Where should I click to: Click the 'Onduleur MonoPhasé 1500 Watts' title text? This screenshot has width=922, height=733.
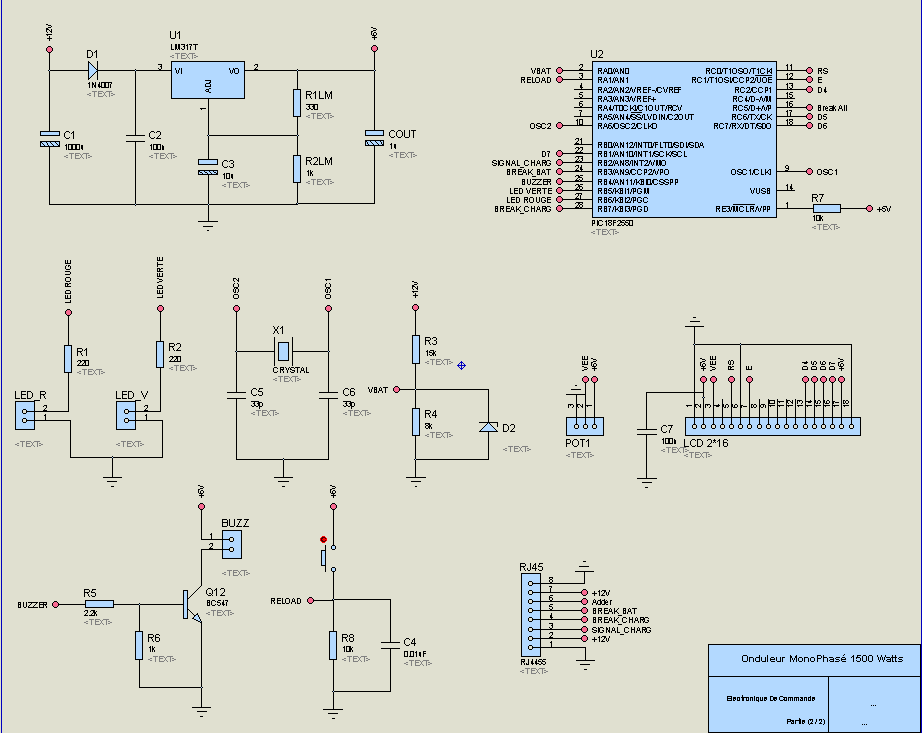pos(821,658)
